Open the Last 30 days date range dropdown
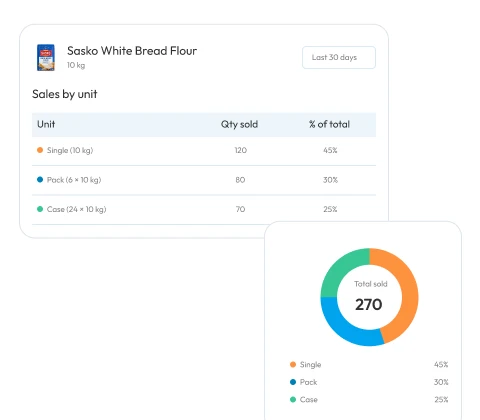480x420 pixels. (339, 57)
